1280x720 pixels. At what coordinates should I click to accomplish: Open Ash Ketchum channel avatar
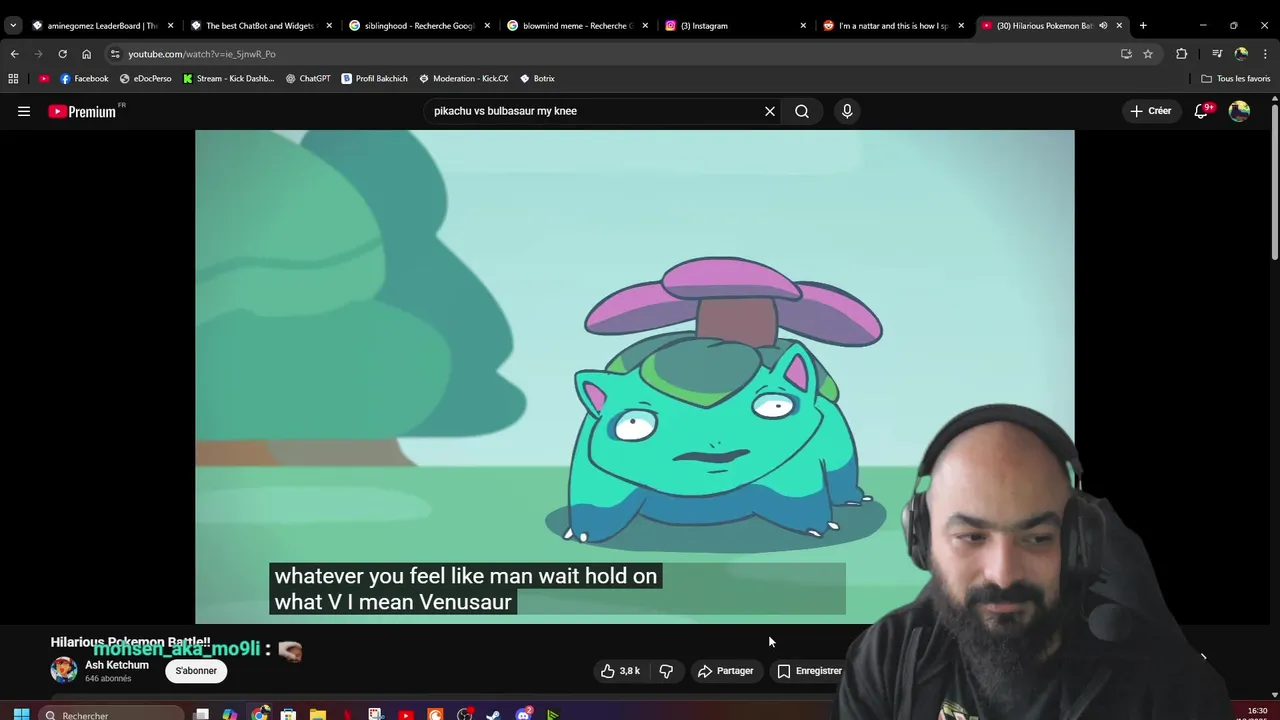point(64,670)
